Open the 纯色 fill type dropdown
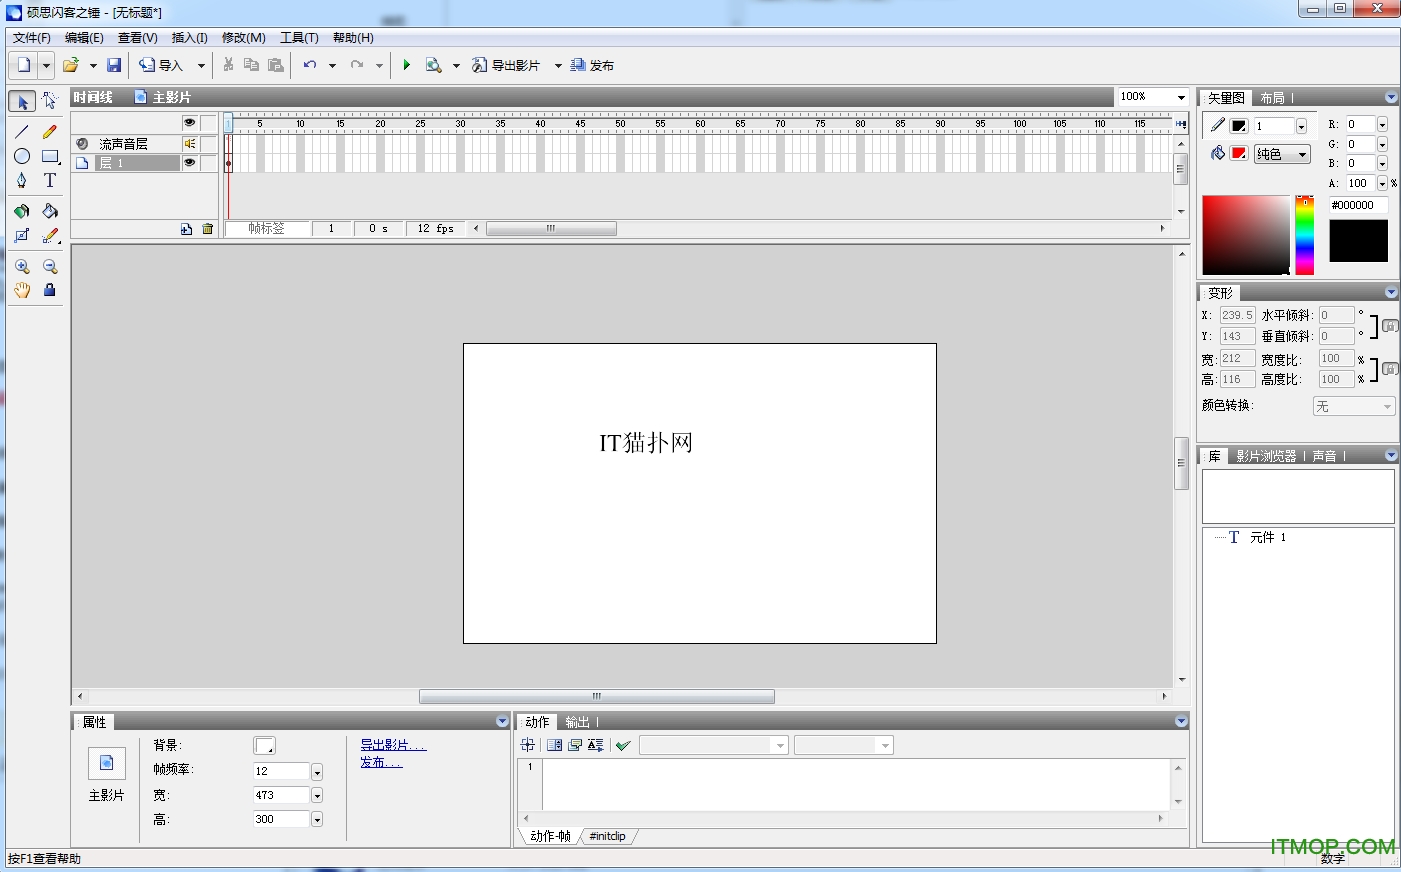The image size is (1401, 872). click(1282, 154)
